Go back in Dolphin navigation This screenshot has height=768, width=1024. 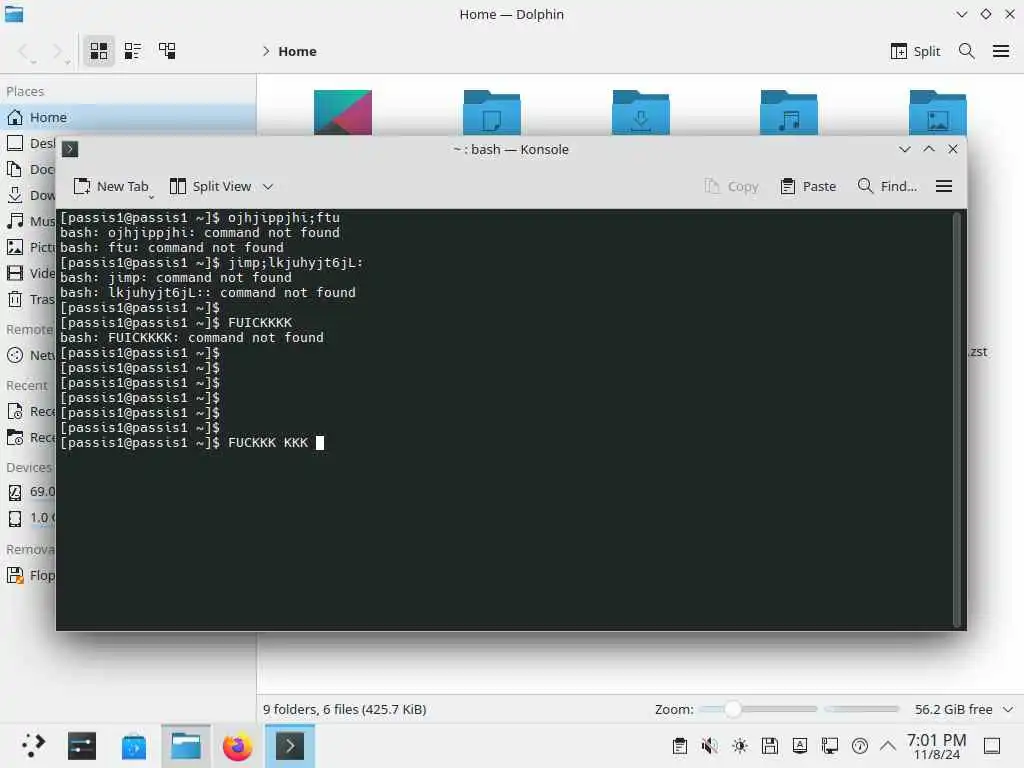point(25,51)
